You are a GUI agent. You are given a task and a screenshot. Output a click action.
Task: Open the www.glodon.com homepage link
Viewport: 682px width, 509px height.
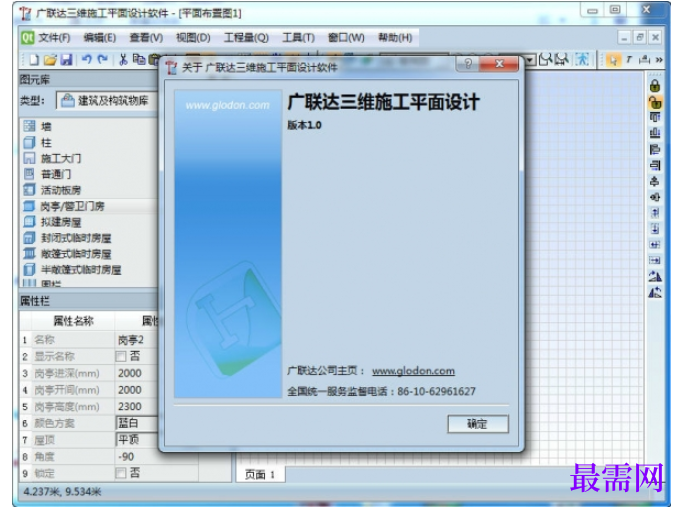click(x=413, y=371)
